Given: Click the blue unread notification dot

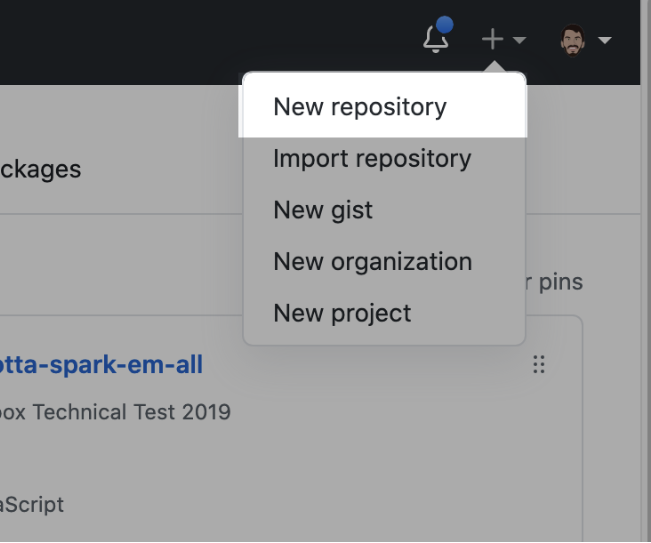Looking at the screenshot, I should point(446,26).
